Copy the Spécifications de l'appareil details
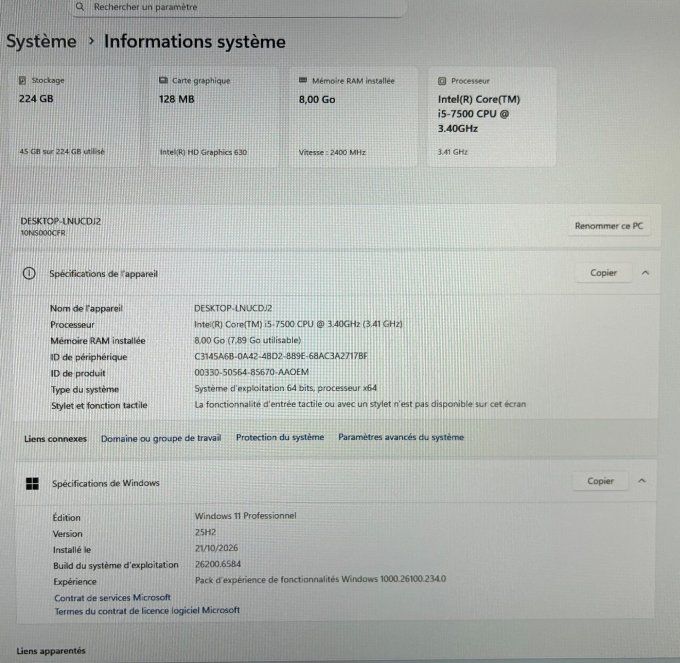Viewport: 680px width, 663px height. [603, 273]
